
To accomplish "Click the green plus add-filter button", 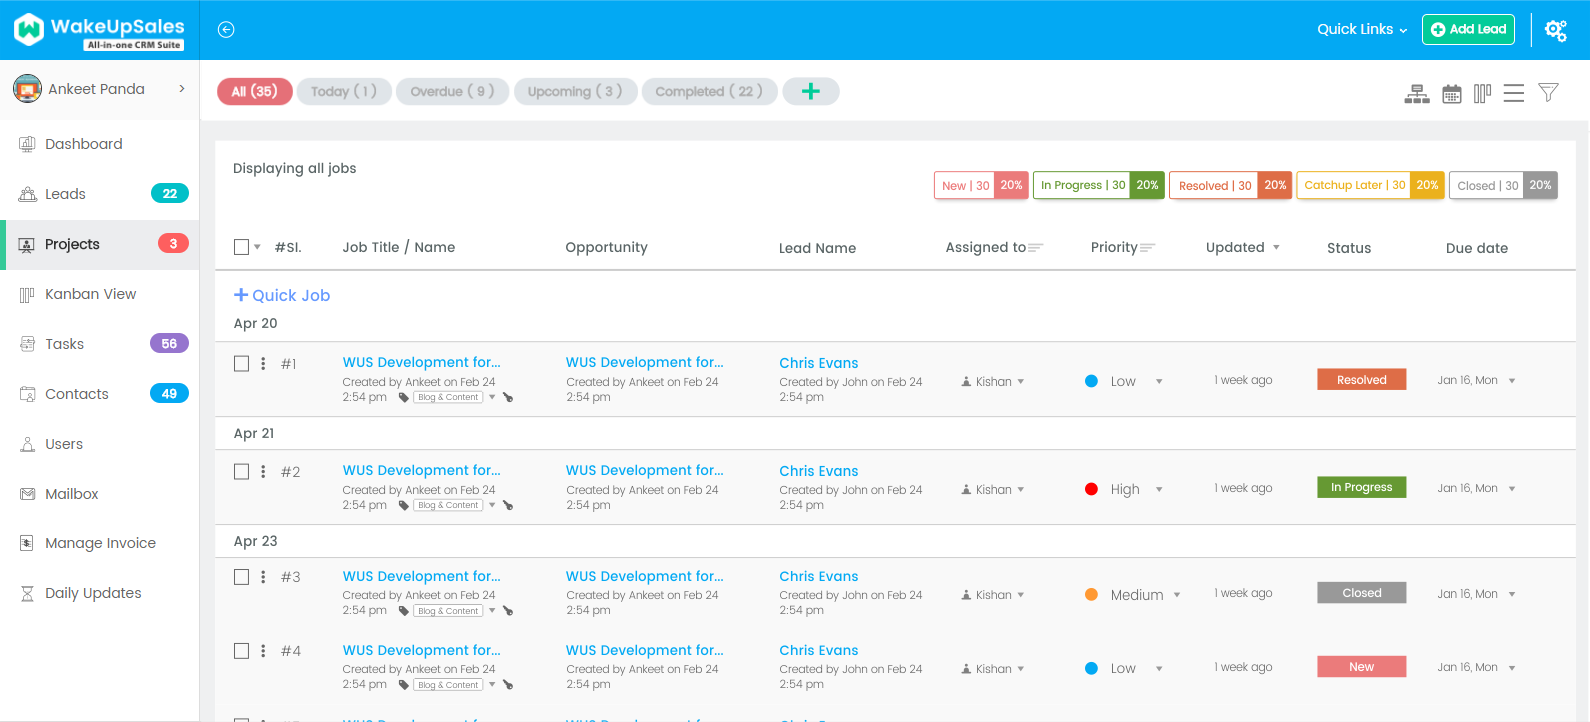I will pos(811,92).
